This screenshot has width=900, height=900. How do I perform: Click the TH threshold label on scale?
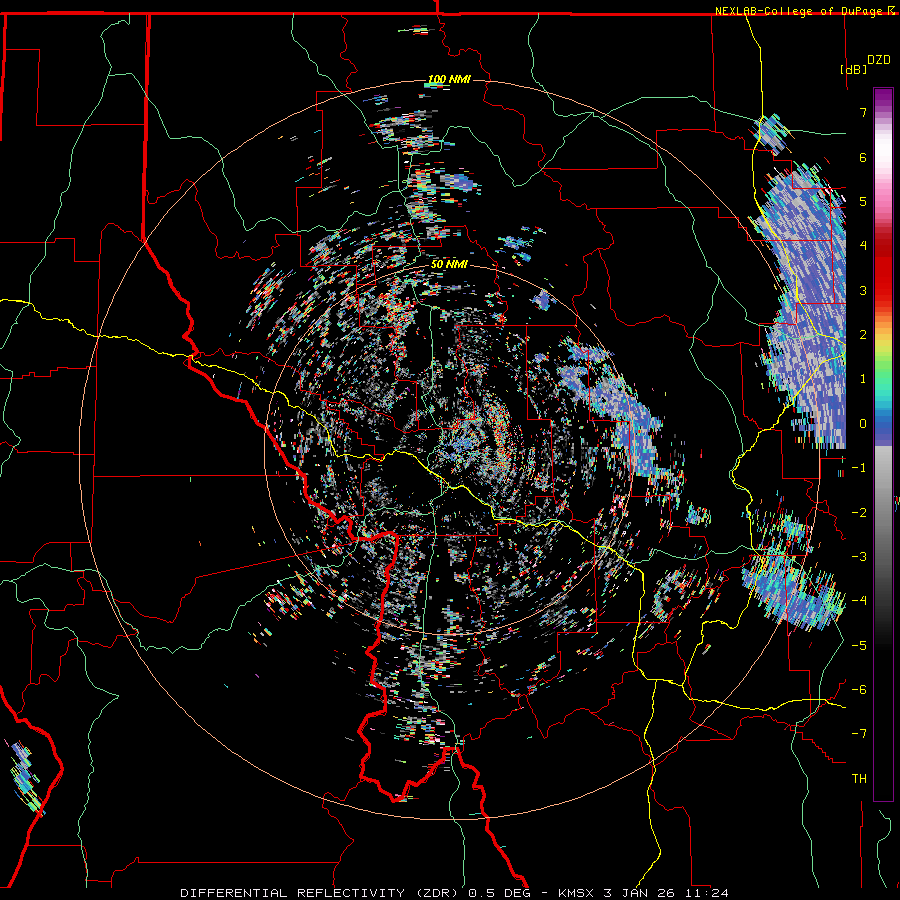coord(859,779)
